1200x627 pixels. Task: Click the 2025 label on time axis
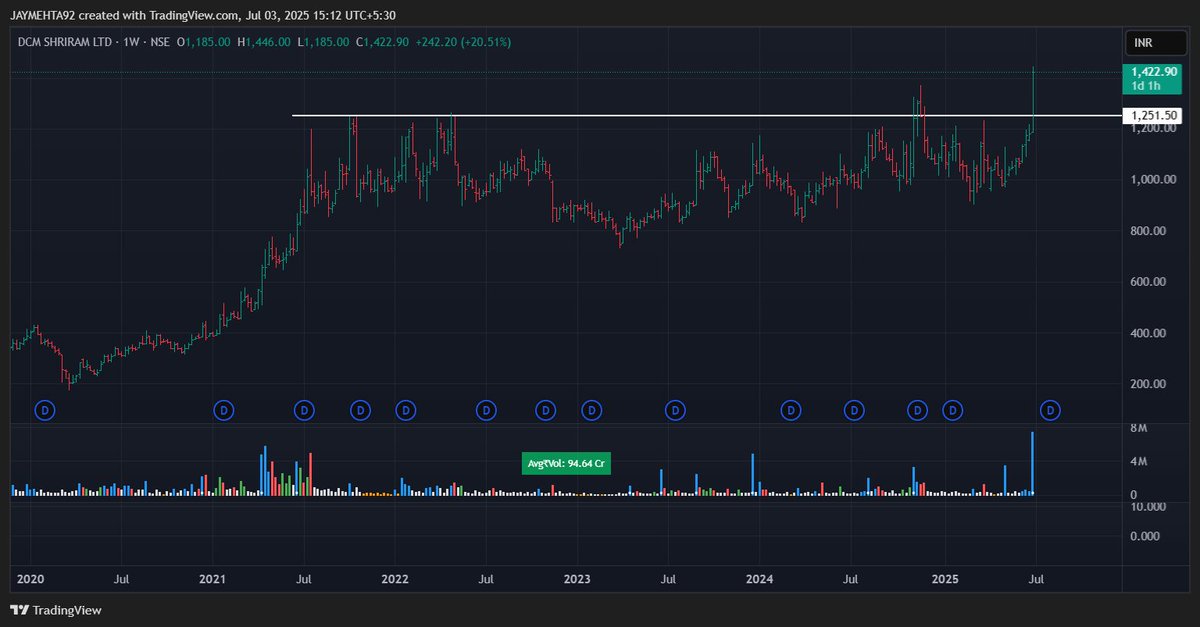pyautogui.click(x=946, y=578)
